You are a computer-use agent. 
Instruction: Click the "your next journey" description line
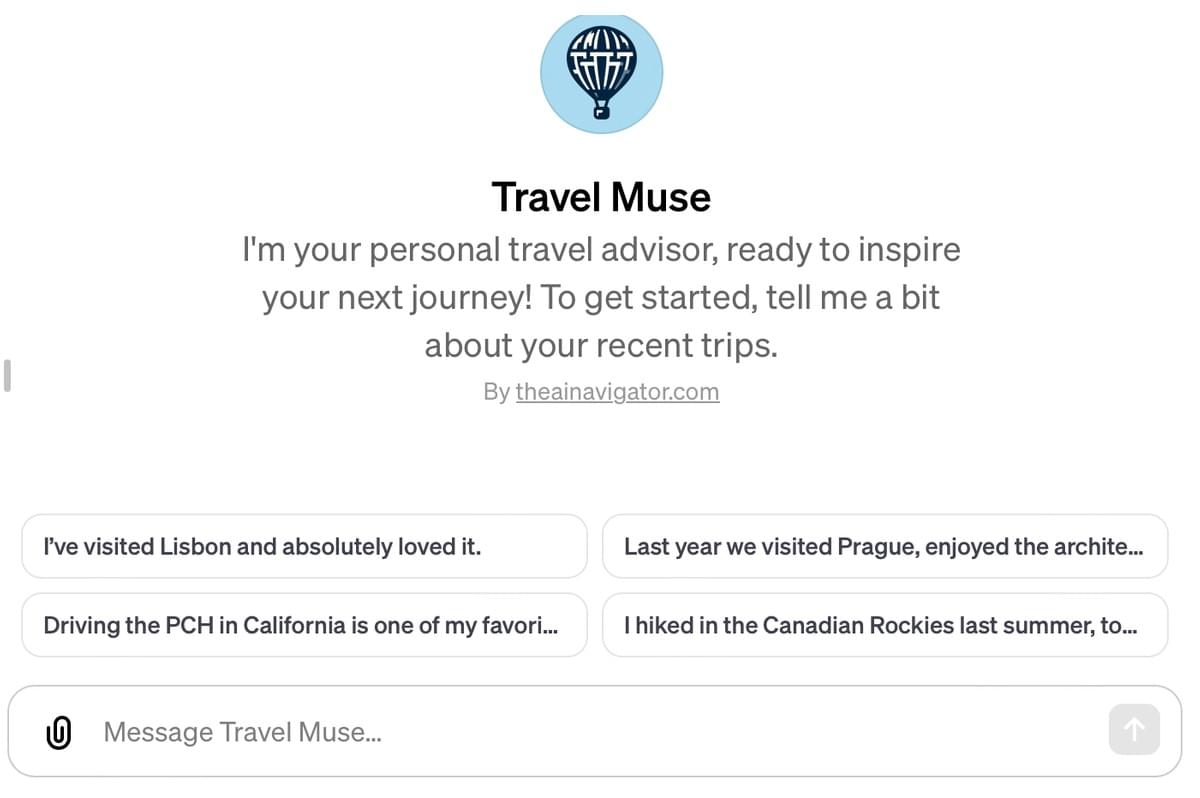tap(601, 297)
